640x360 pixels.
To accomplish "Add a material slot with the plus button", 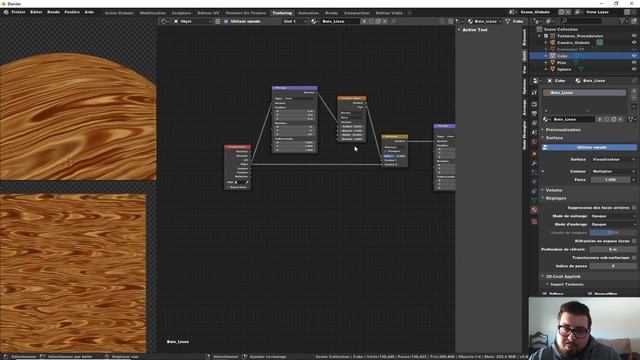I will pyautogui.click(x=634, y=91).
